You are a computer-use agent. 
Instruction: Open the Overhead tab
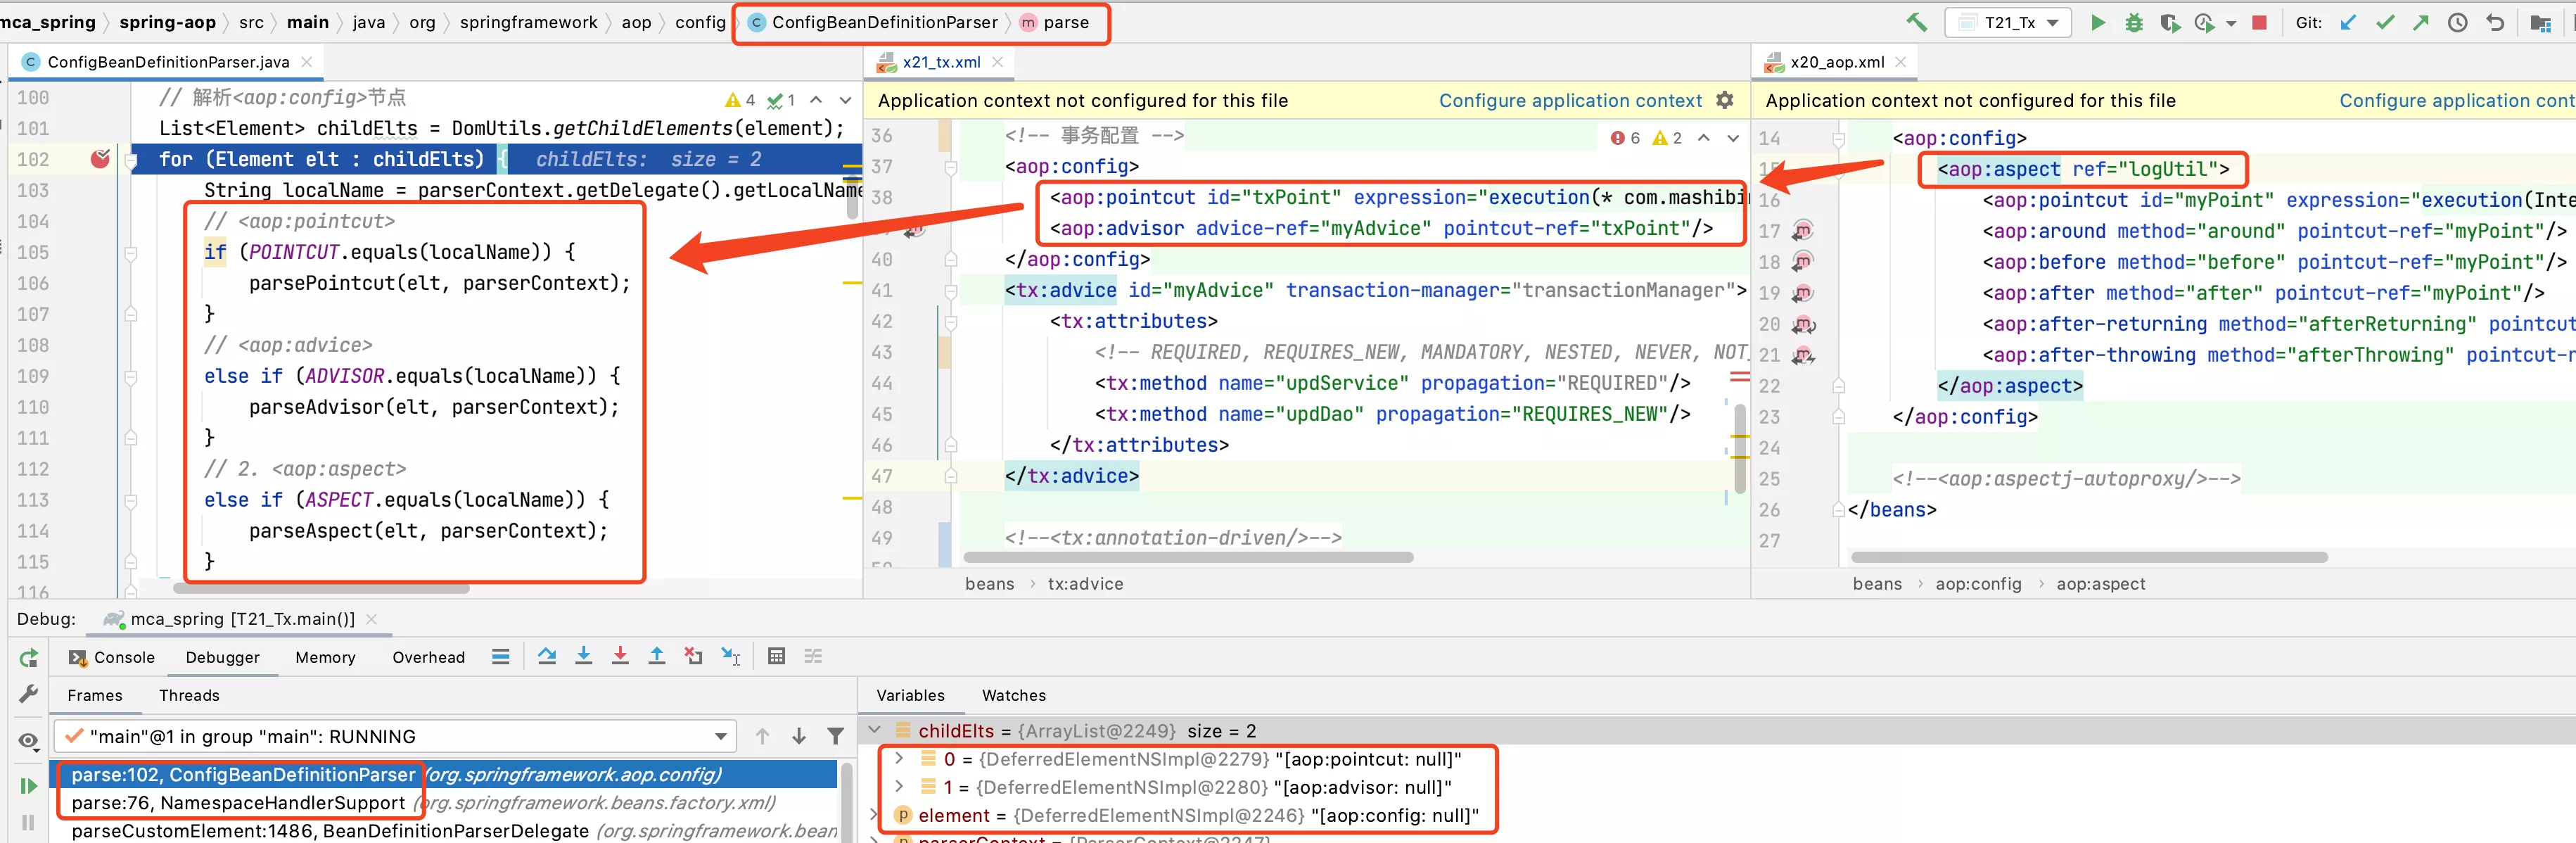click(428, 657)
